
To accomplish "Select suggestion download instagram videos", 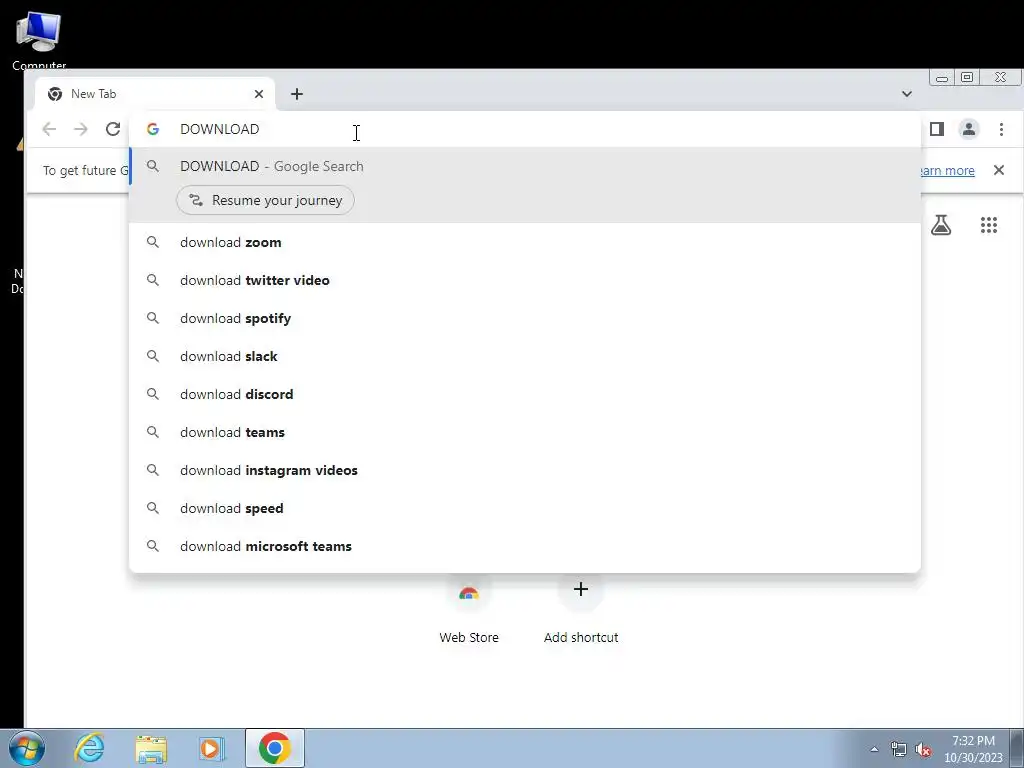I will [525, 470].
